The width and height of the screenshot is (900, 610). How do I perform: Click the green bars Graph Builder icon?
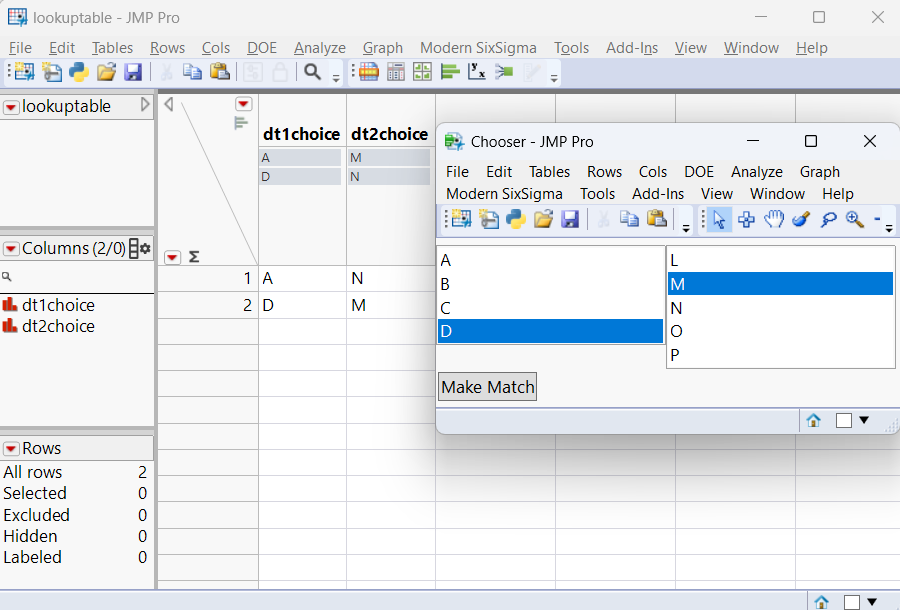(450, 72)
